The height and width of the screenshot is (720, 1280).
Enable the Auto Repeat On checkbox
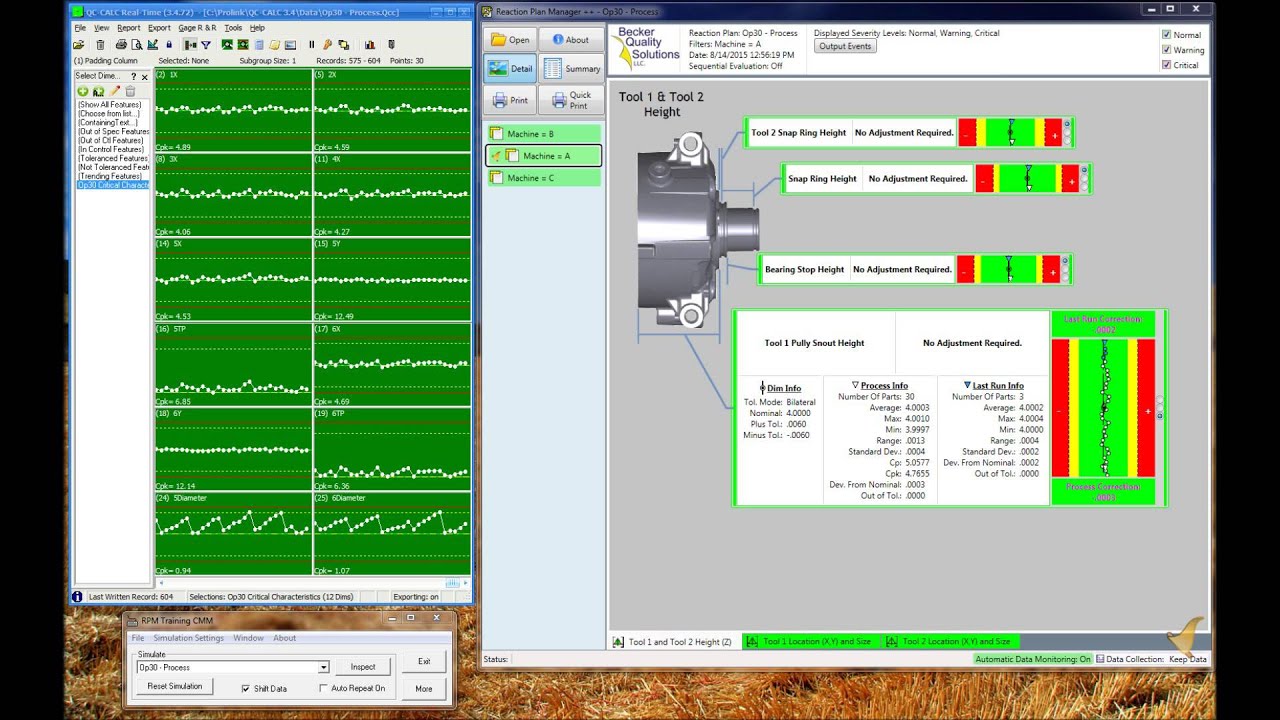(323, 688)
